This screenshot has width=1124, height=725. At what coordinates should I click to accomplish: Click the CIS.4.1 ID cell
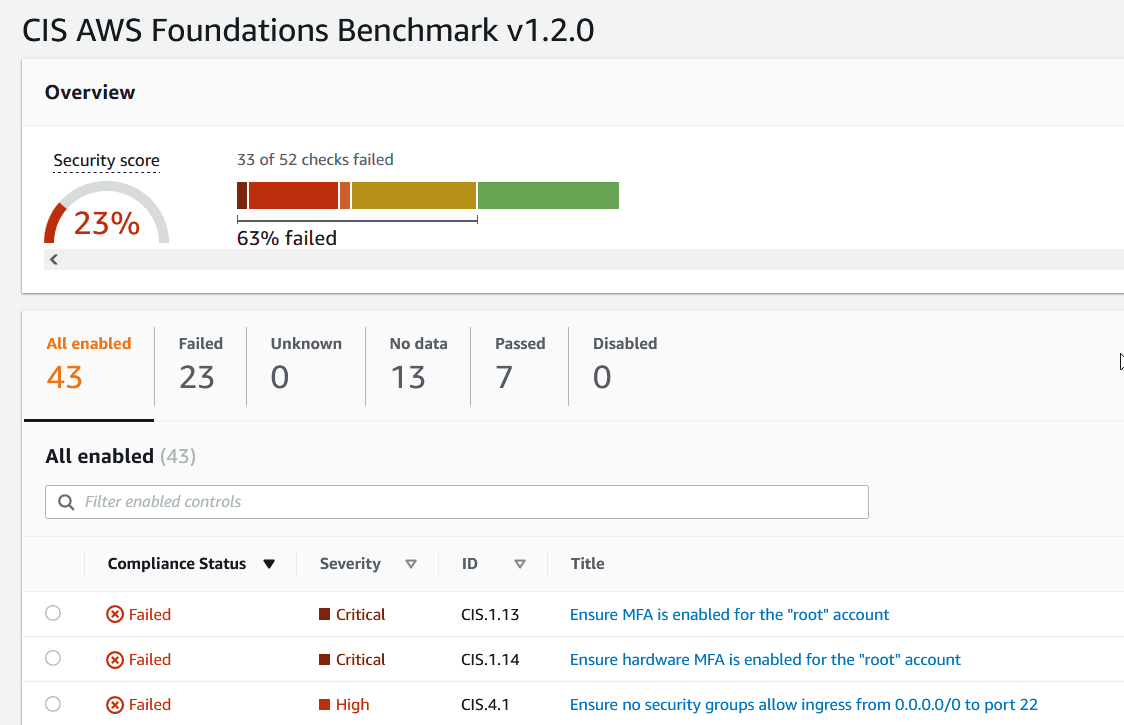click(485, 705)
